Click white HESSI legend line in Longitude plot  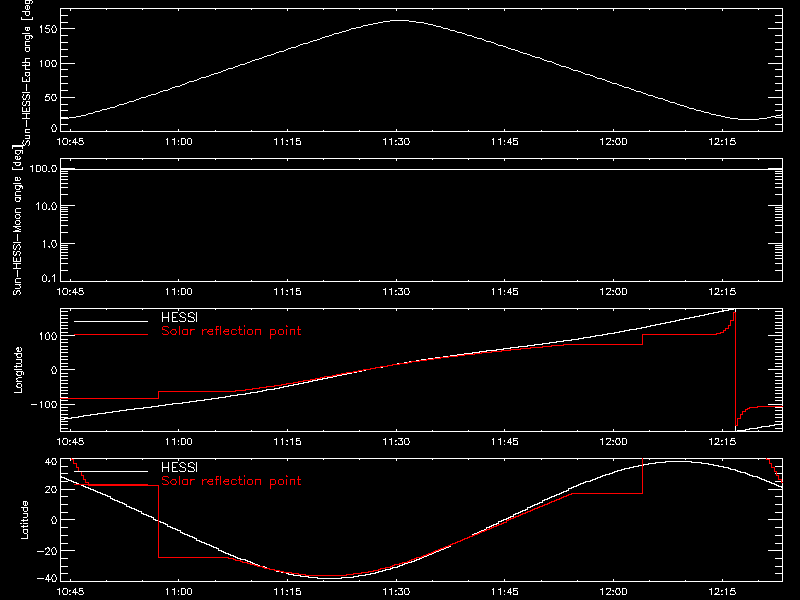(x=111, y=321)
